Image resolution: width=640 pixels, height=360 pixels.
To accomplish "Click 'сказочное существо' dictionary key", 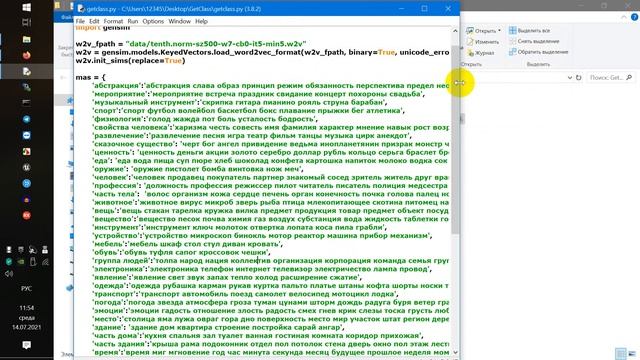I will [x=135, y=144].
